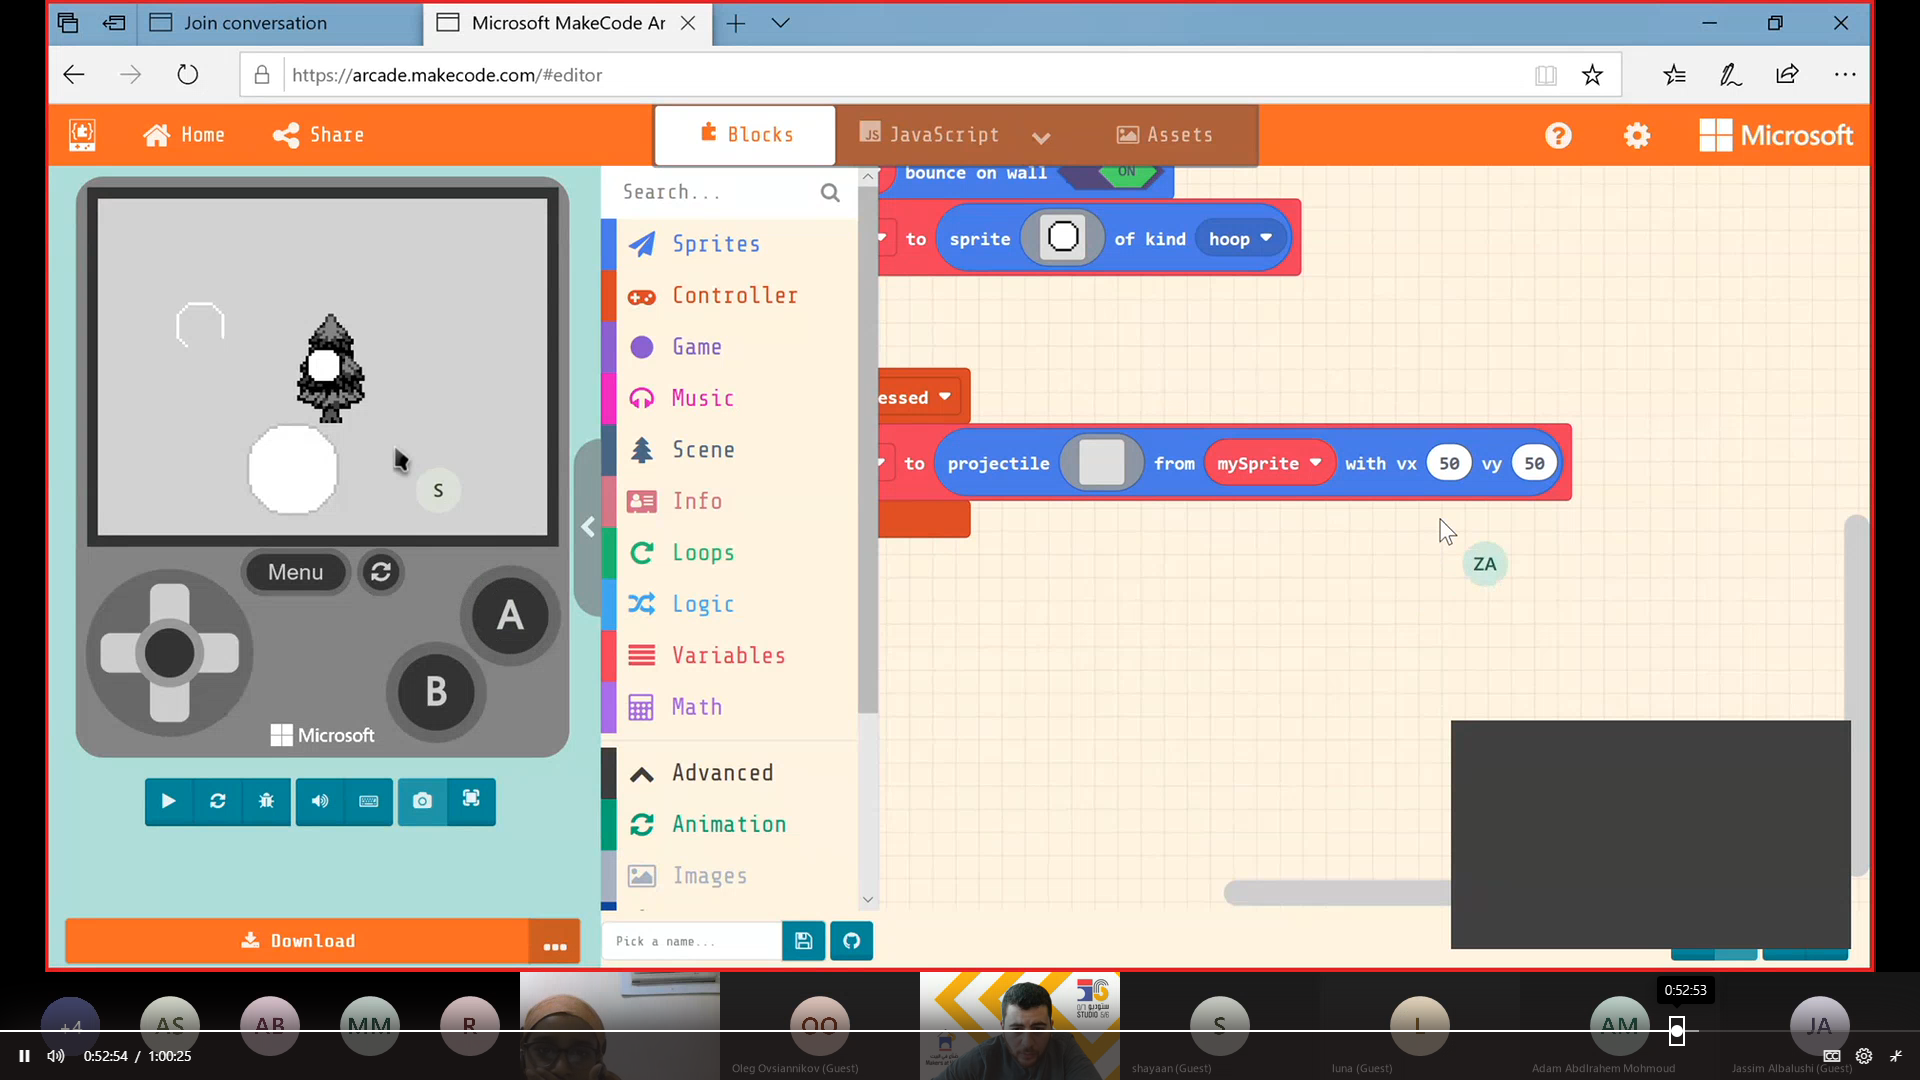Open the Animation block category
1920x1080 pixels.
coord(730,824)
